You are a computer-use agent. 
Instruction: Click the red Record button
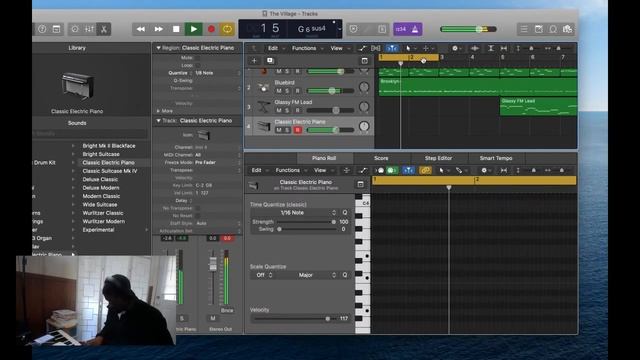[x=211, y=29]
